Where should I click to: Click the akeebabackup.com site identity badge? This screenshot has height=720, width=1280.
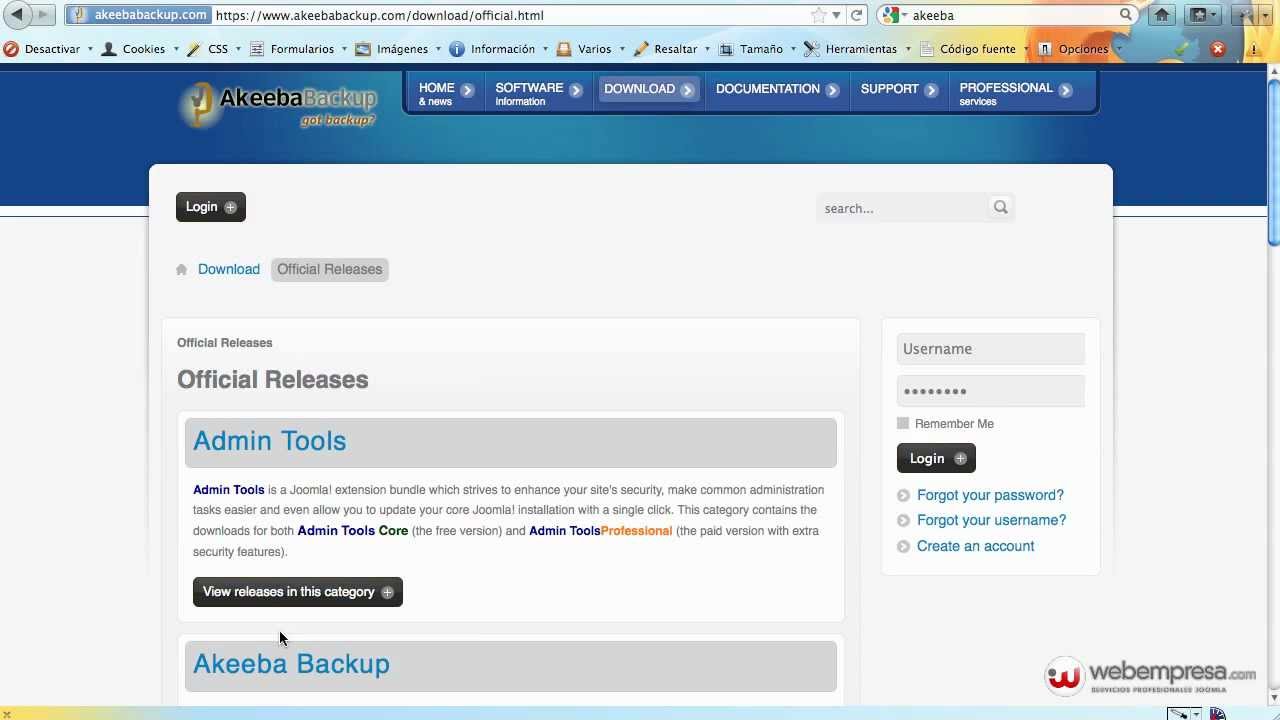pos(139,15)
